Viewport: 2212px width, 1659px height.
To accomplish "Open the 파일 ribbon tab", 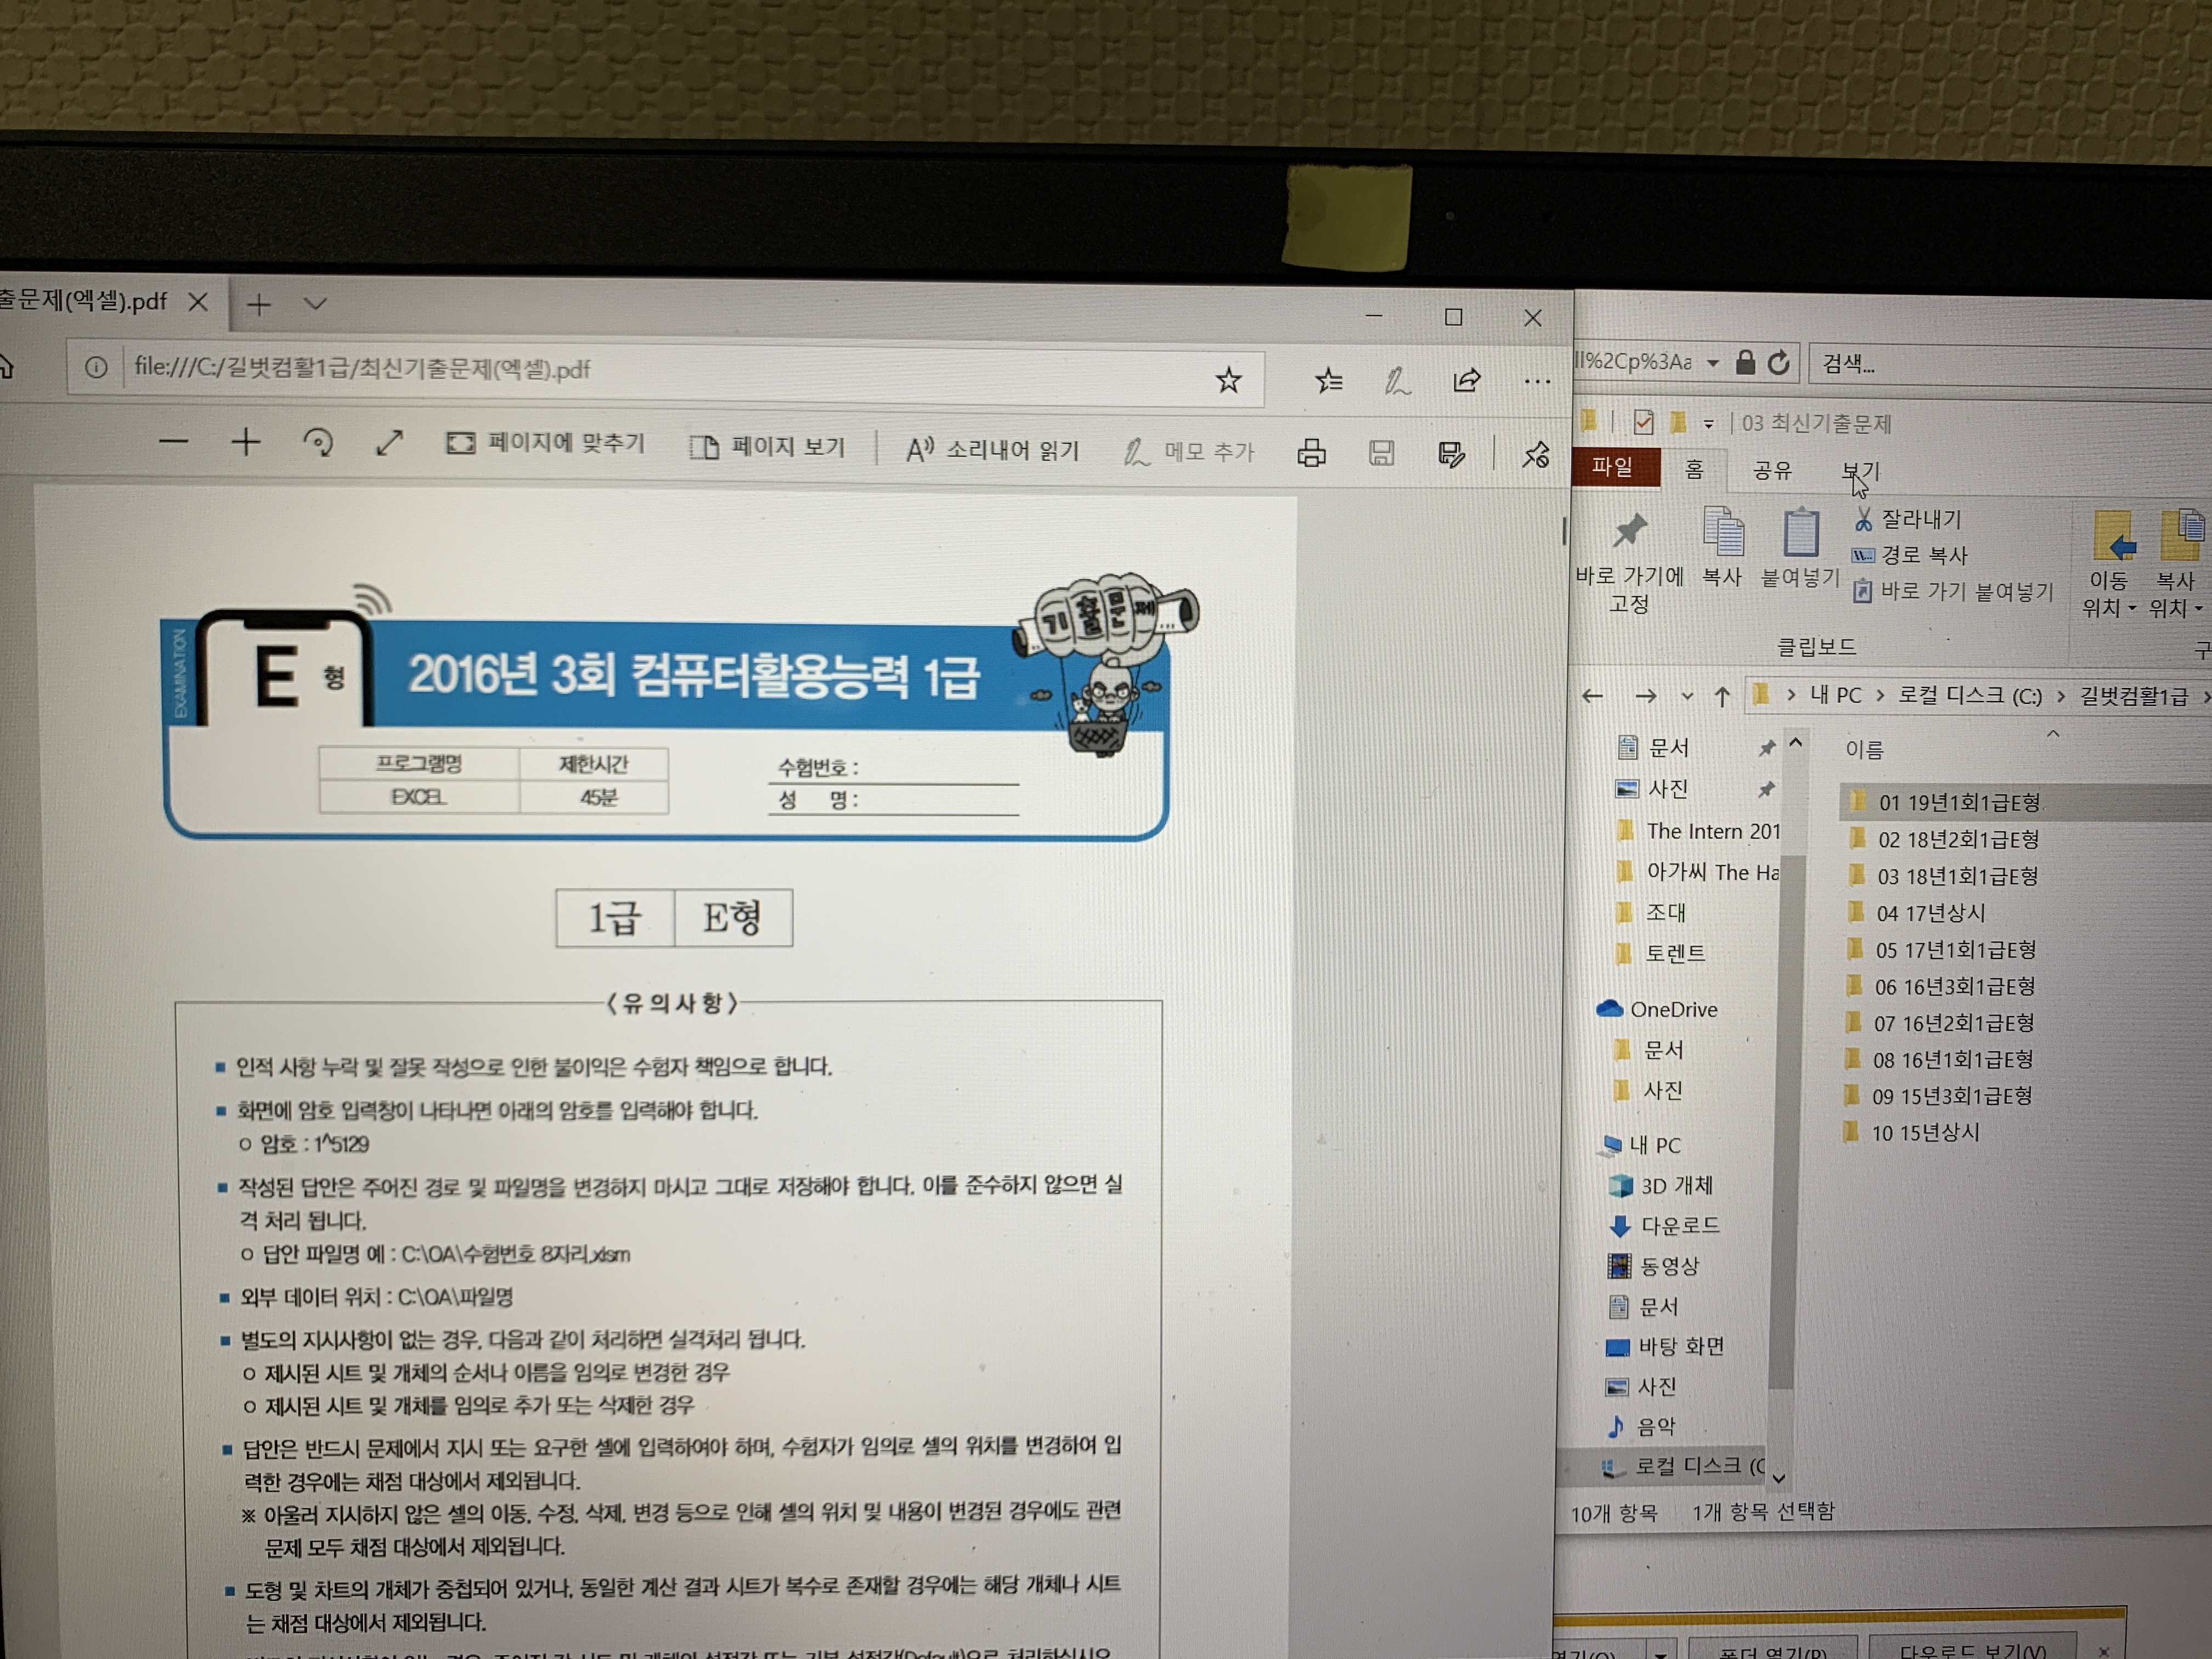I will pos(1612,467).
